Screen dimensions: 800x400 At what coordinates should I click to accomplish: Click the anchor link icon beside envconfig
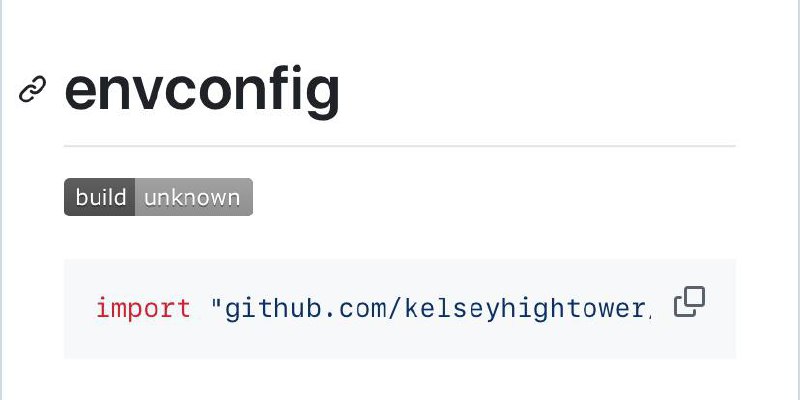pyautogui.click(x=32, y=89)
